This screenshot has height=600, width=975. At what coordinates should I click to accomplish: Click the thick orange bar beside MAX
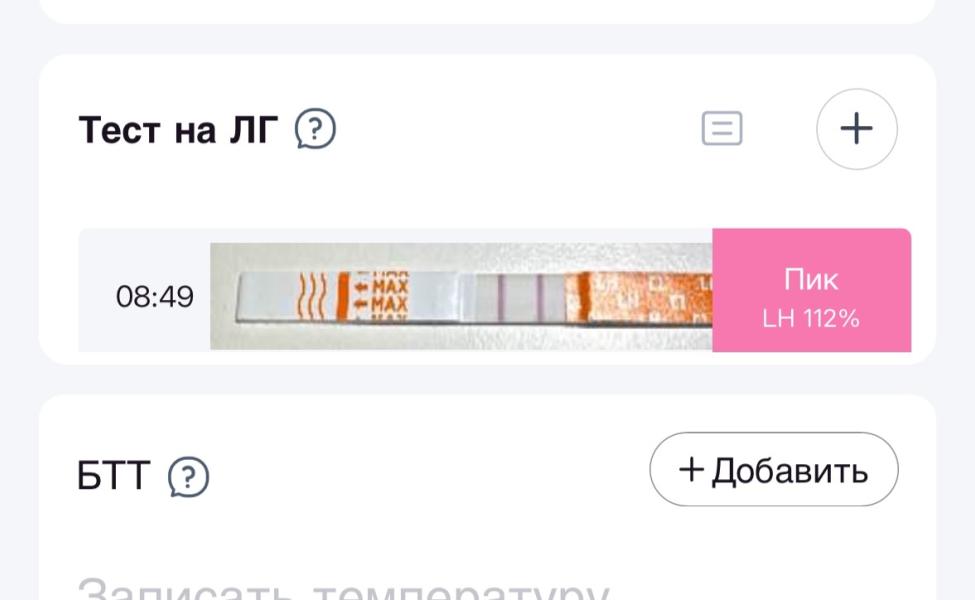pos(343,296)
